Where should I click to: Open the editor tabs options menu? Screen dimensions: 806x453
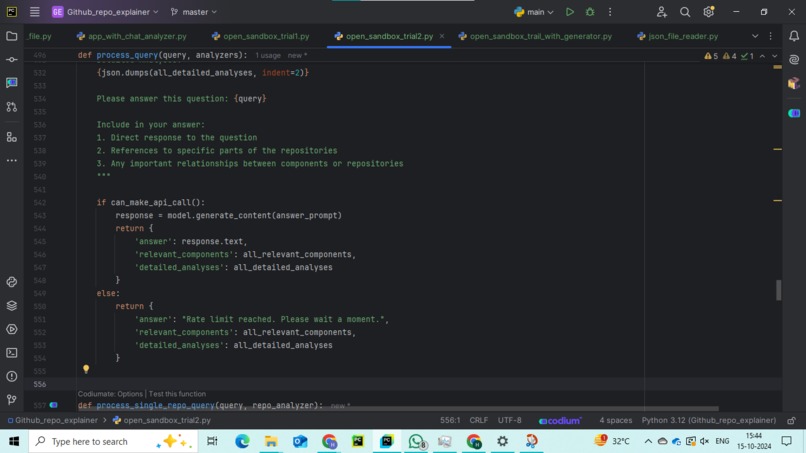(771, 36)
